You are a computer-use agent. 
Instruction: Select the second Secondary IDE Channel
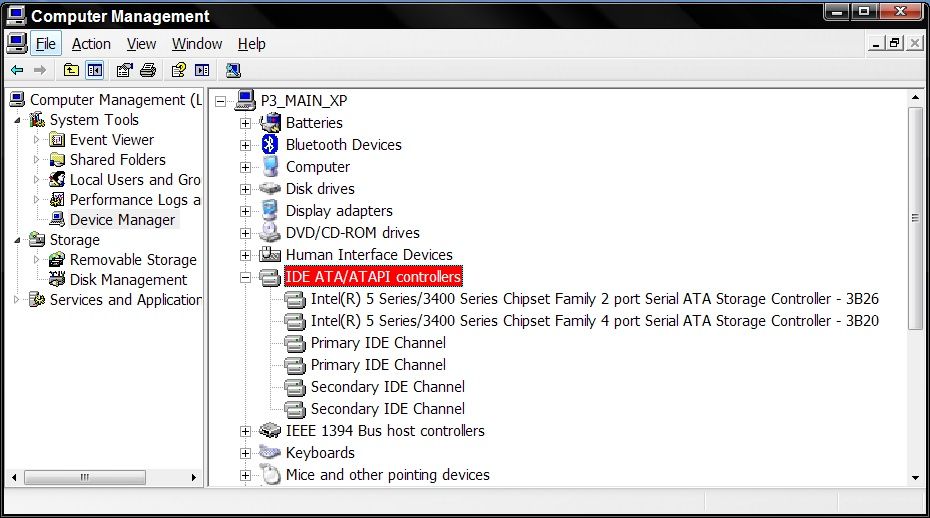point(388,409)
